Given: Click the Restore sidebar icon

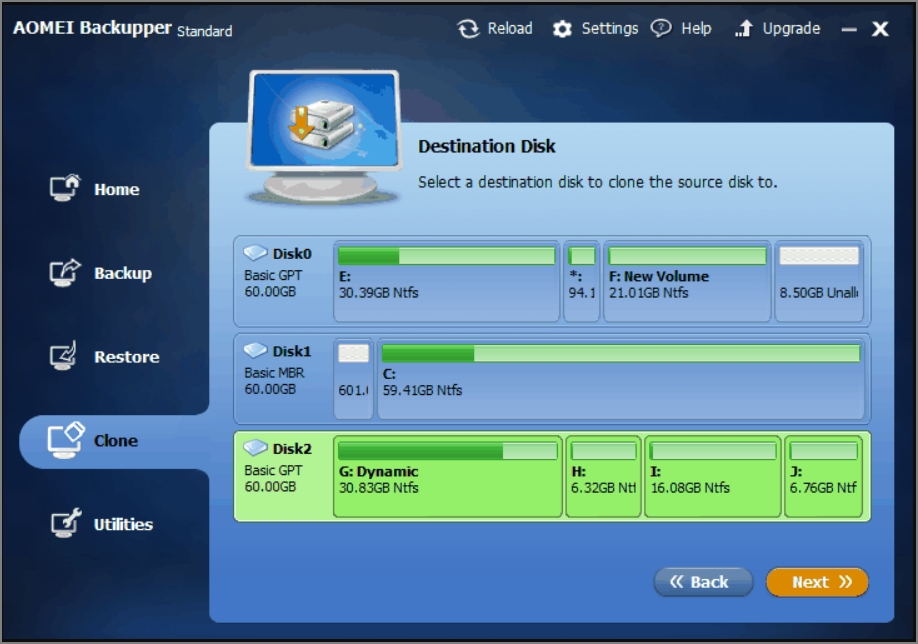Looking at the screenshot, I should (63, 355).
